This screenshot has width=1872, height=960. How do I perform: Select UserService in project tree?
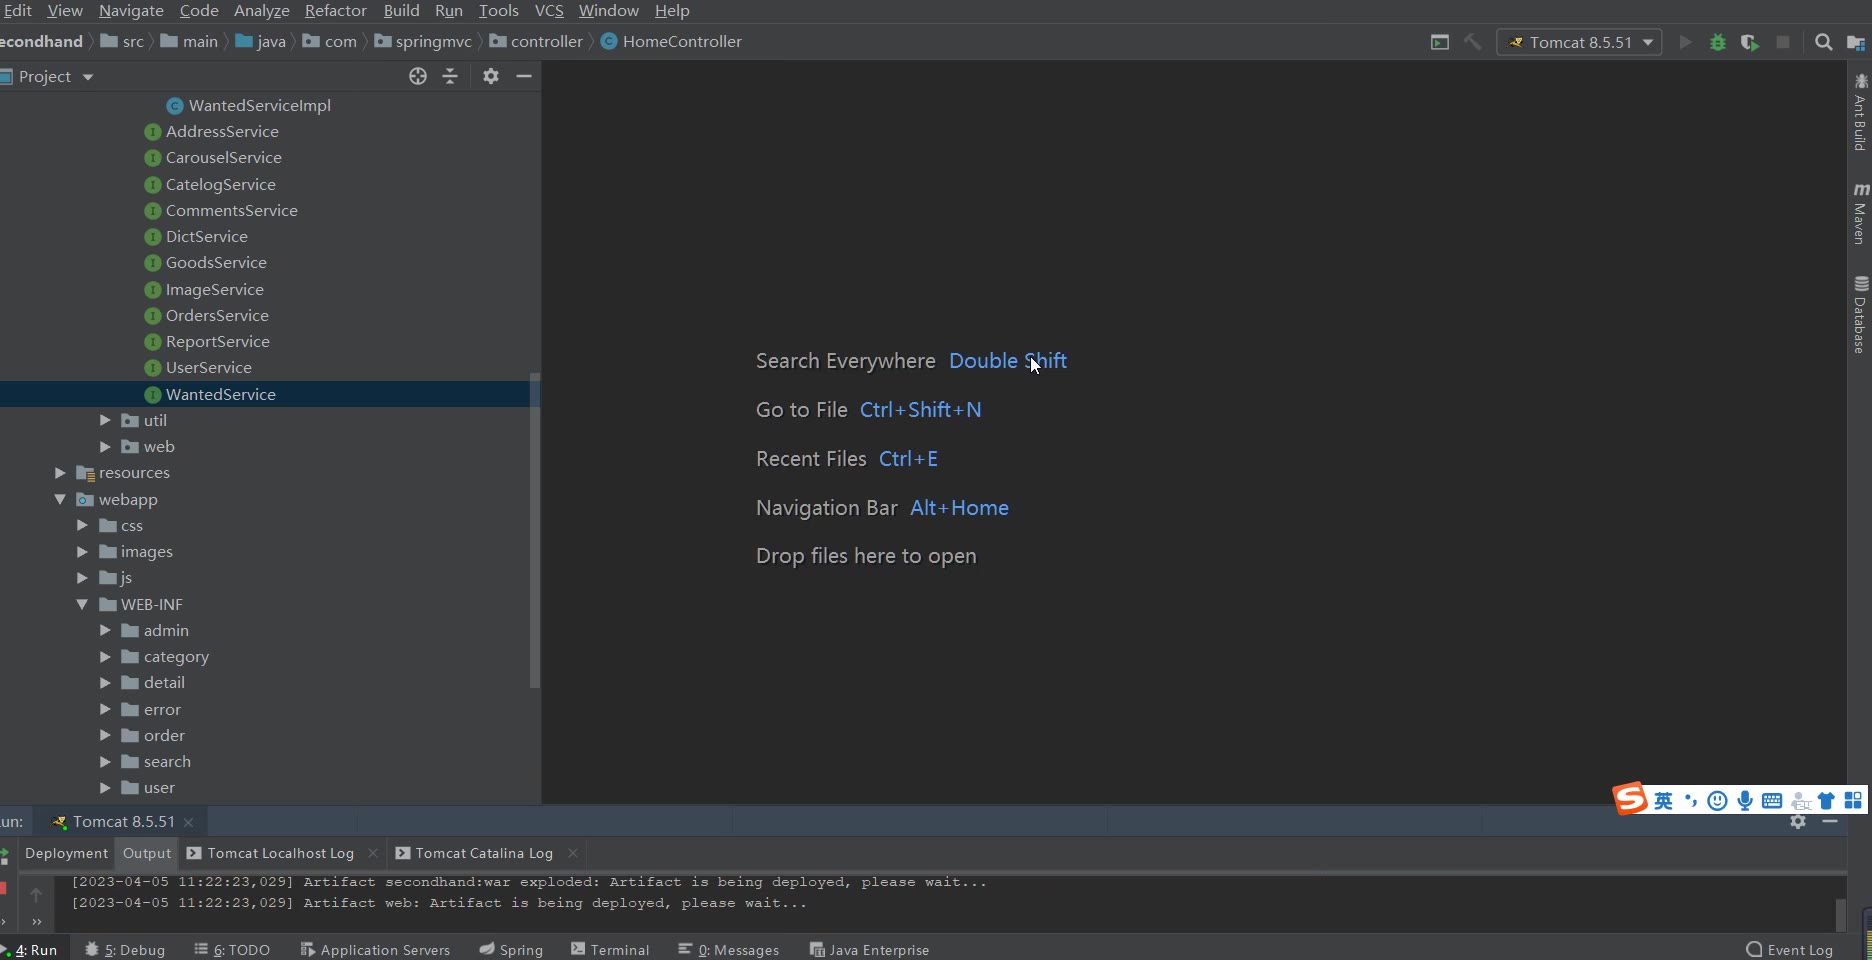[x=208, y=368]
